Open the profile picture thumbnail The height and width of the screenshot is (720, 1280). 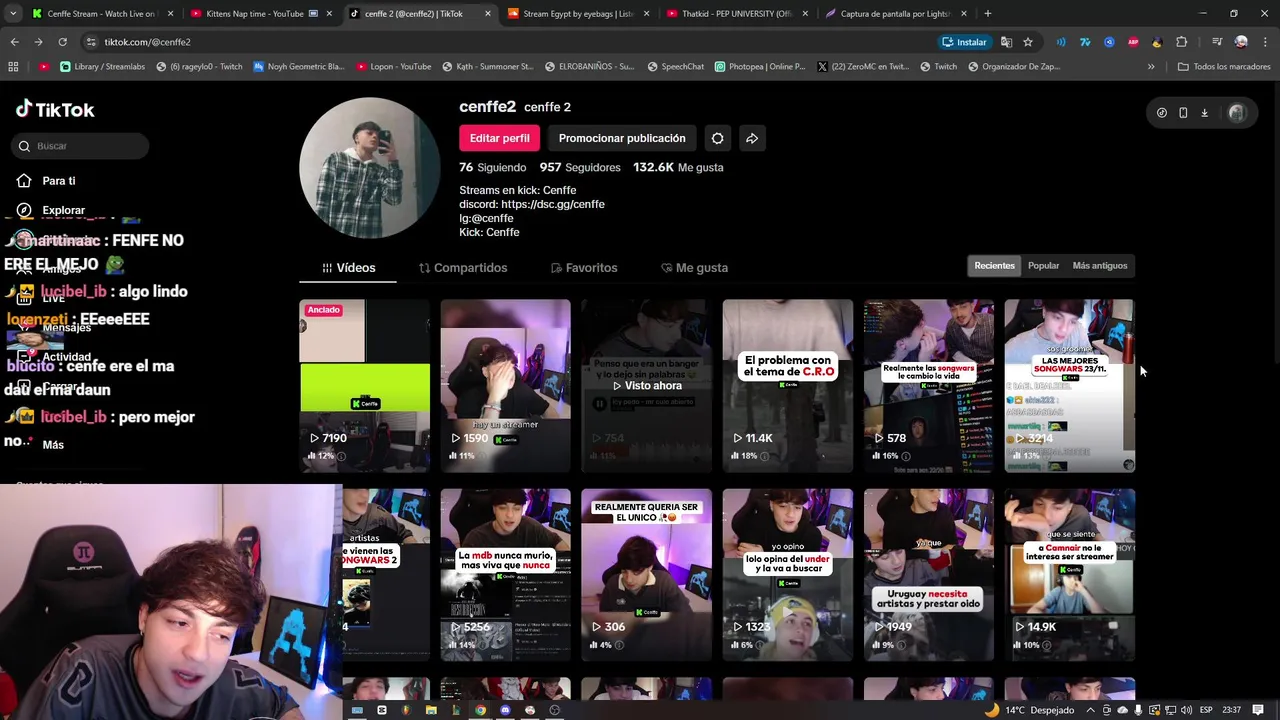[370, 168]
